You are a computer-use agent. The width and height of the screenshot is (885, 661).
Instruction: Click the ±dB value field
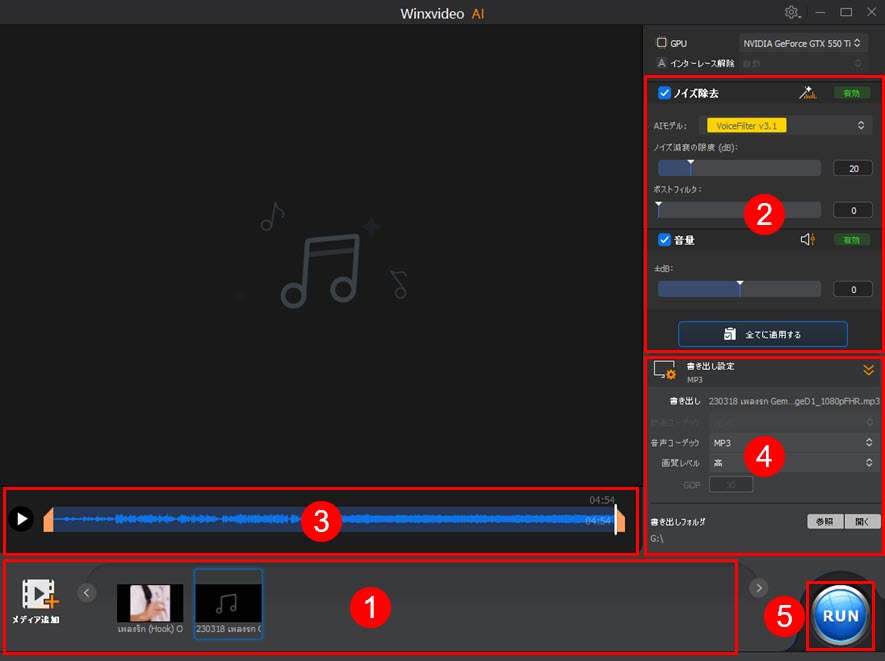coord(853,290)
